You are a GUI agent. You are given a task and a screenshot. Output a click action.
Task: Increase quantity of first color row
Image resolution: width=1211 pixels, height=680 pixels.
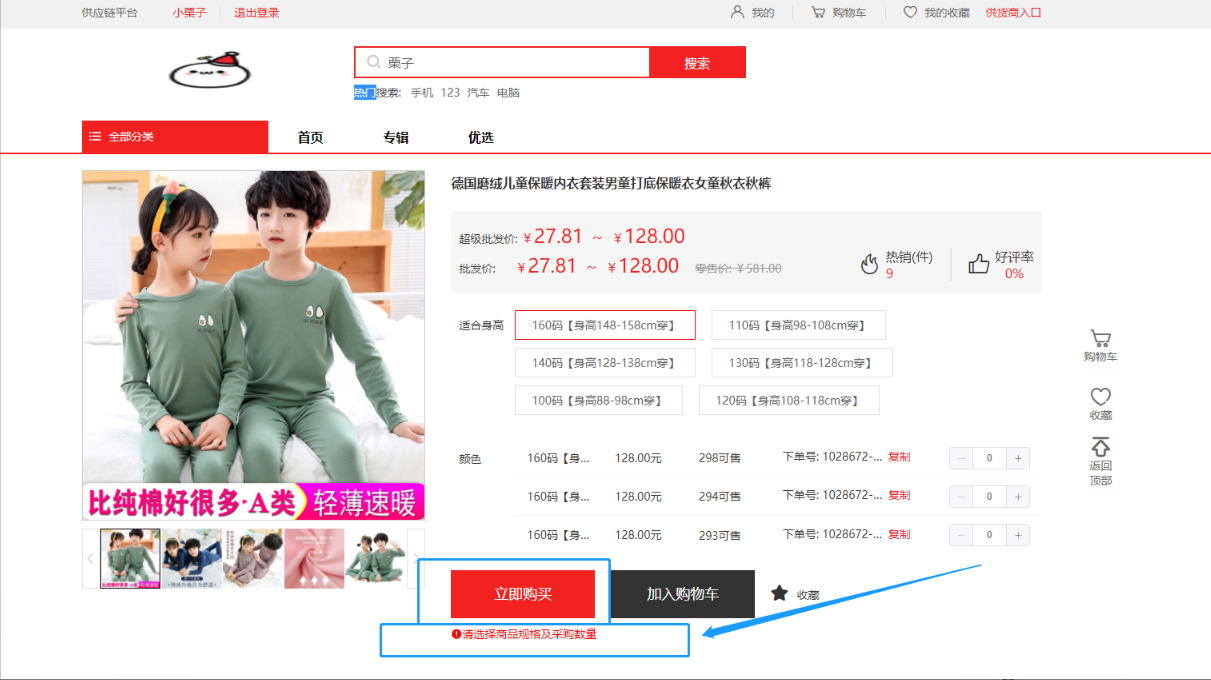(1018, 459)
